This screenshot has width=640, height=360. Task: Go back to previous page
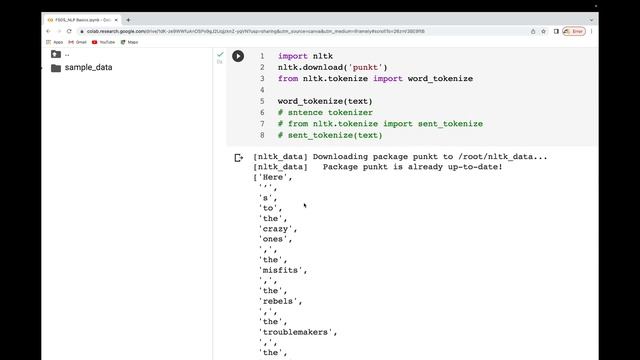click(x=49, y=31)
